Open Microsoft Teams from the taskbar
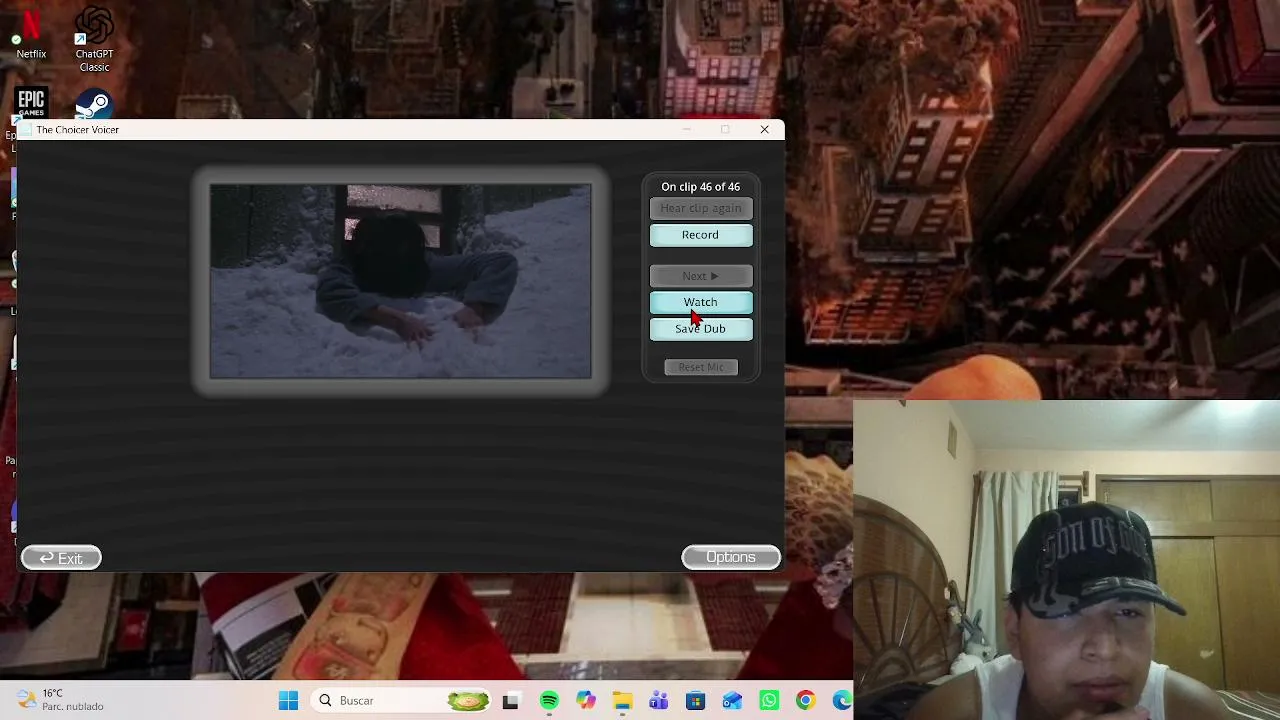The image size is (1280, 720). coord(659,701)
